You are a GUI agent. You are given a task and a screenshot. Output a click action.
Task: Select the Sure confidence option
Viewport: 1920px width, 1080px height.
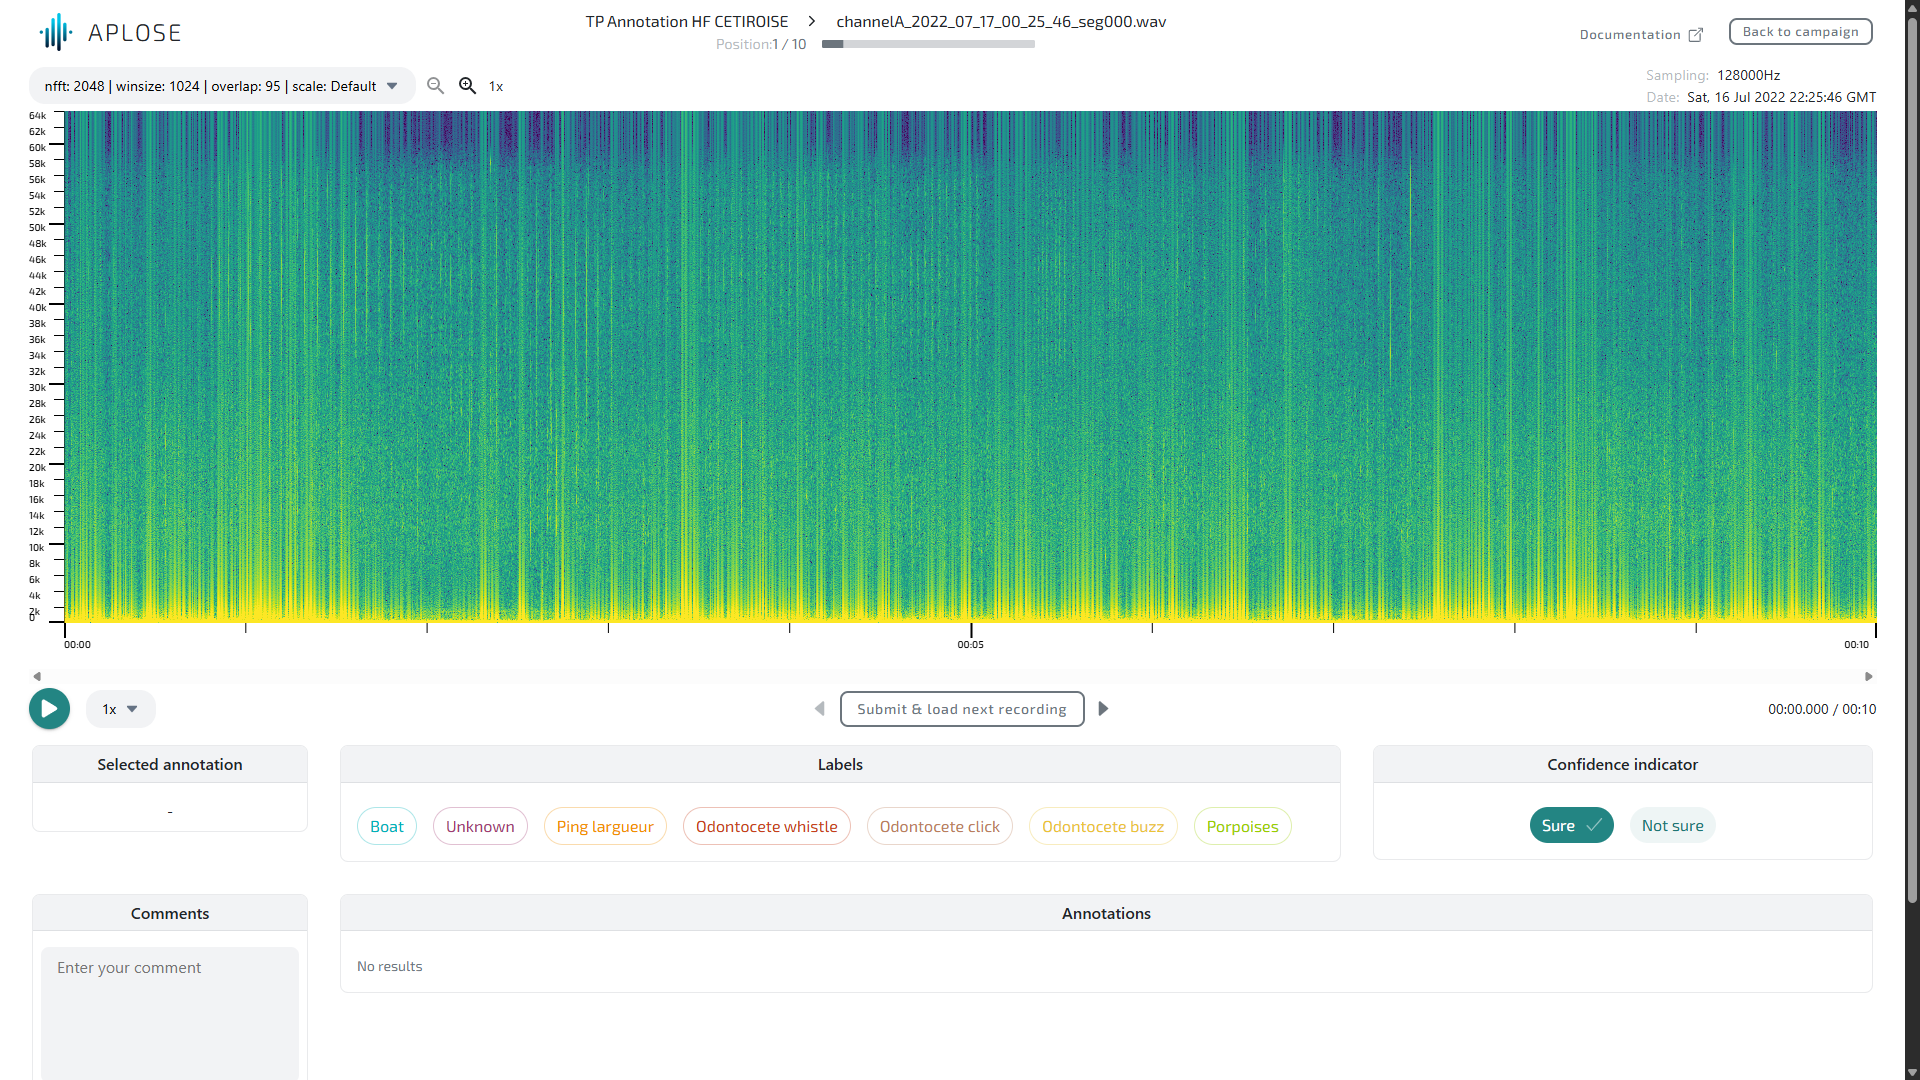(1571, 826)
